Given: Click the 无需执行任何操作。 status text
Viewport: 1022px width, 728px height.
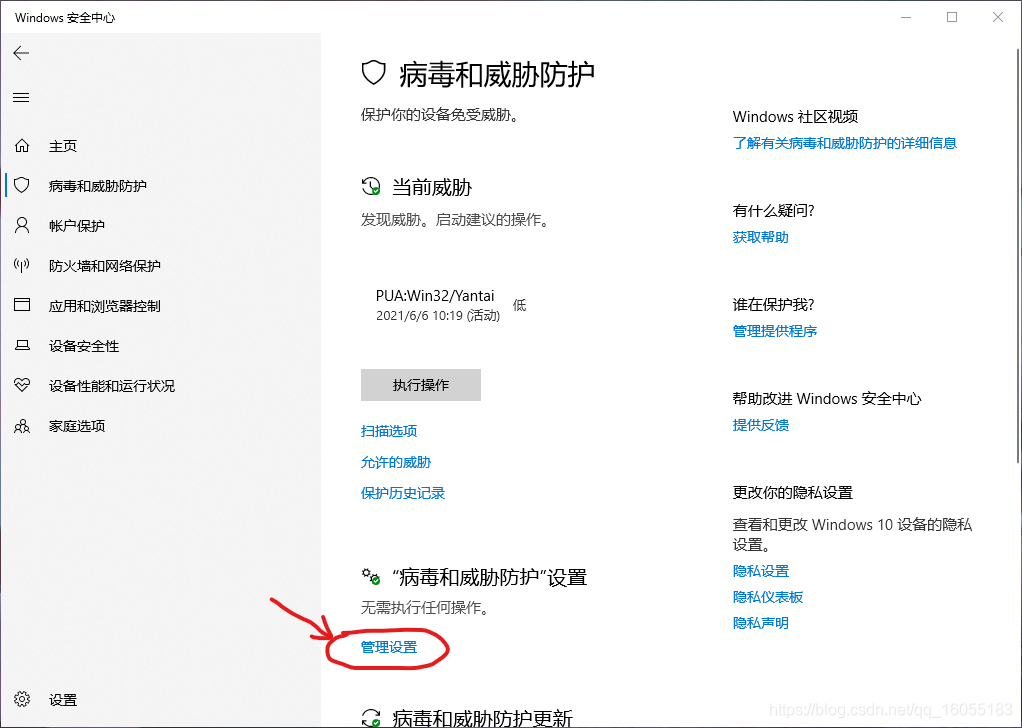Looking at the screenshot, I should (425, 607).
